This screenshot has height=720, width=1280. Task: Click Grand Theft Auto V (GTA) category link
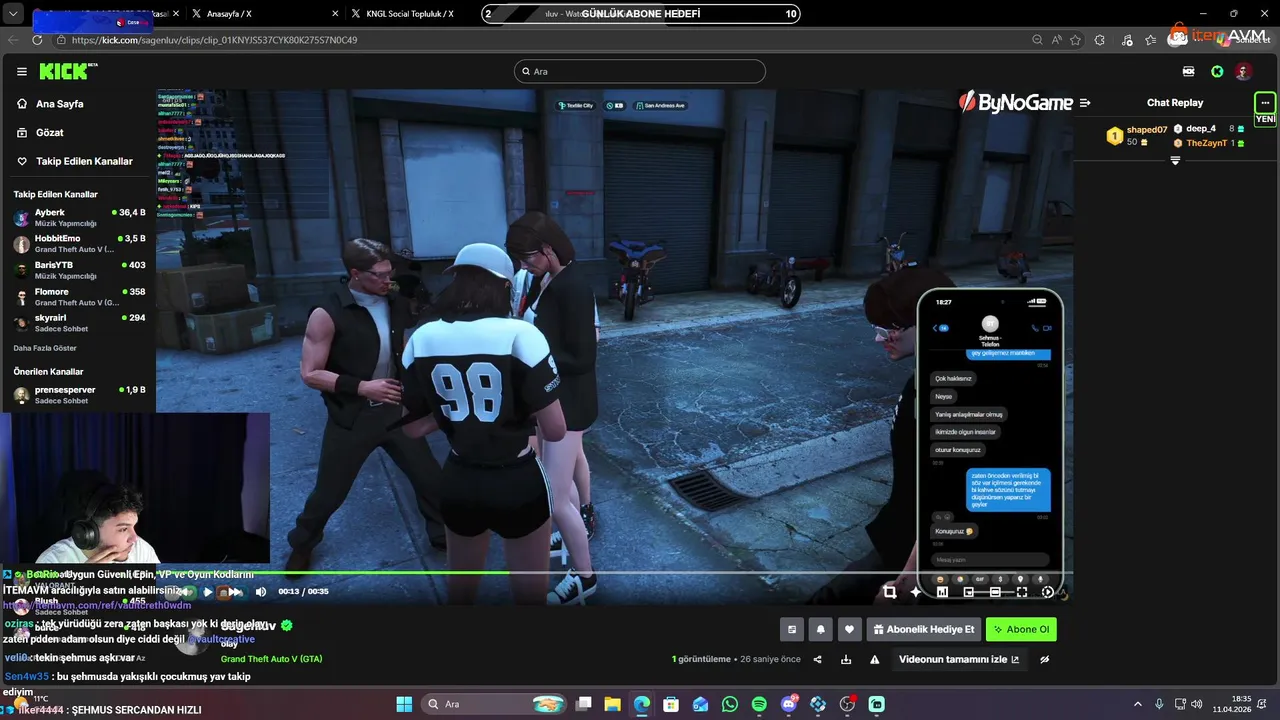271,659
